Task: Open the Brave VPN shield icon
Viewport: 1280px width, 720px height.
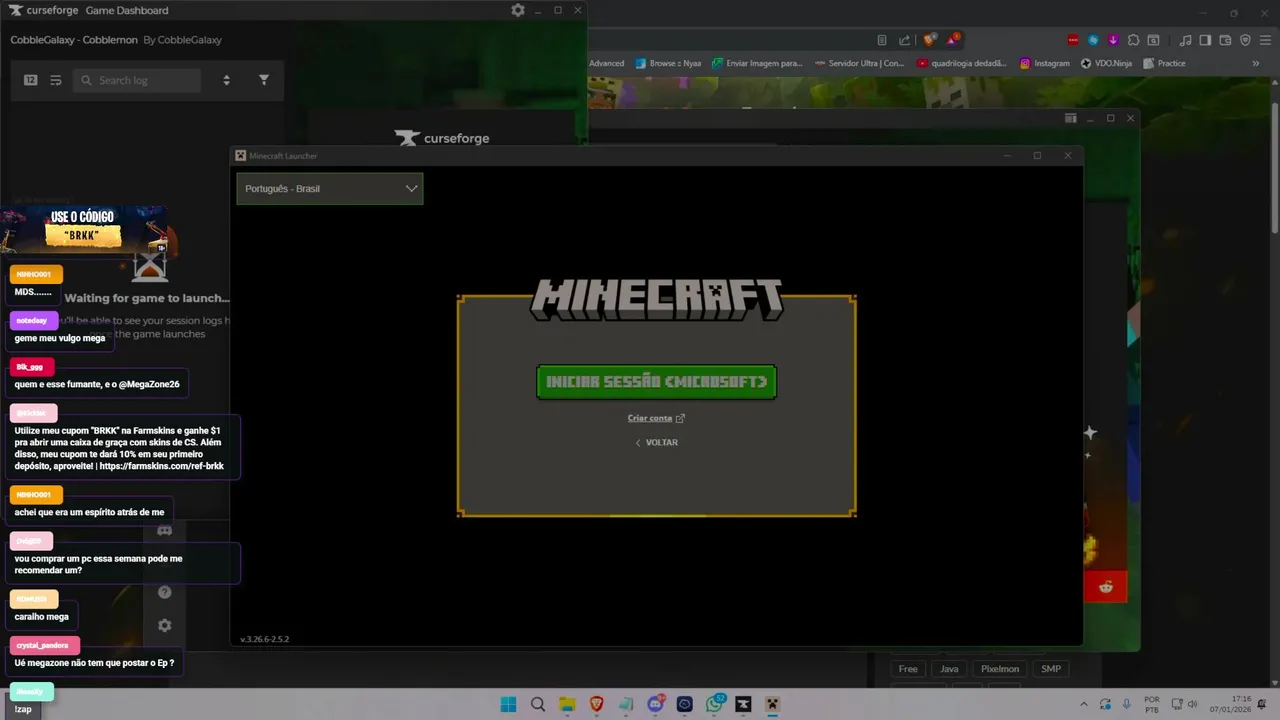Action: (1245, 40)
